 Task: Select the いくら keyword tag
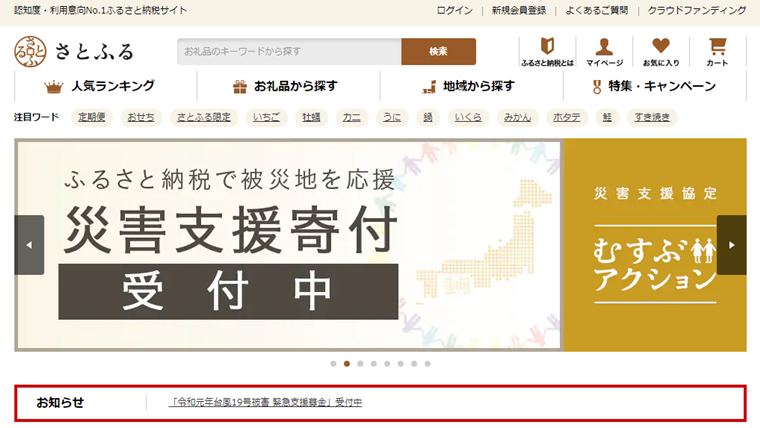(468, 117)
